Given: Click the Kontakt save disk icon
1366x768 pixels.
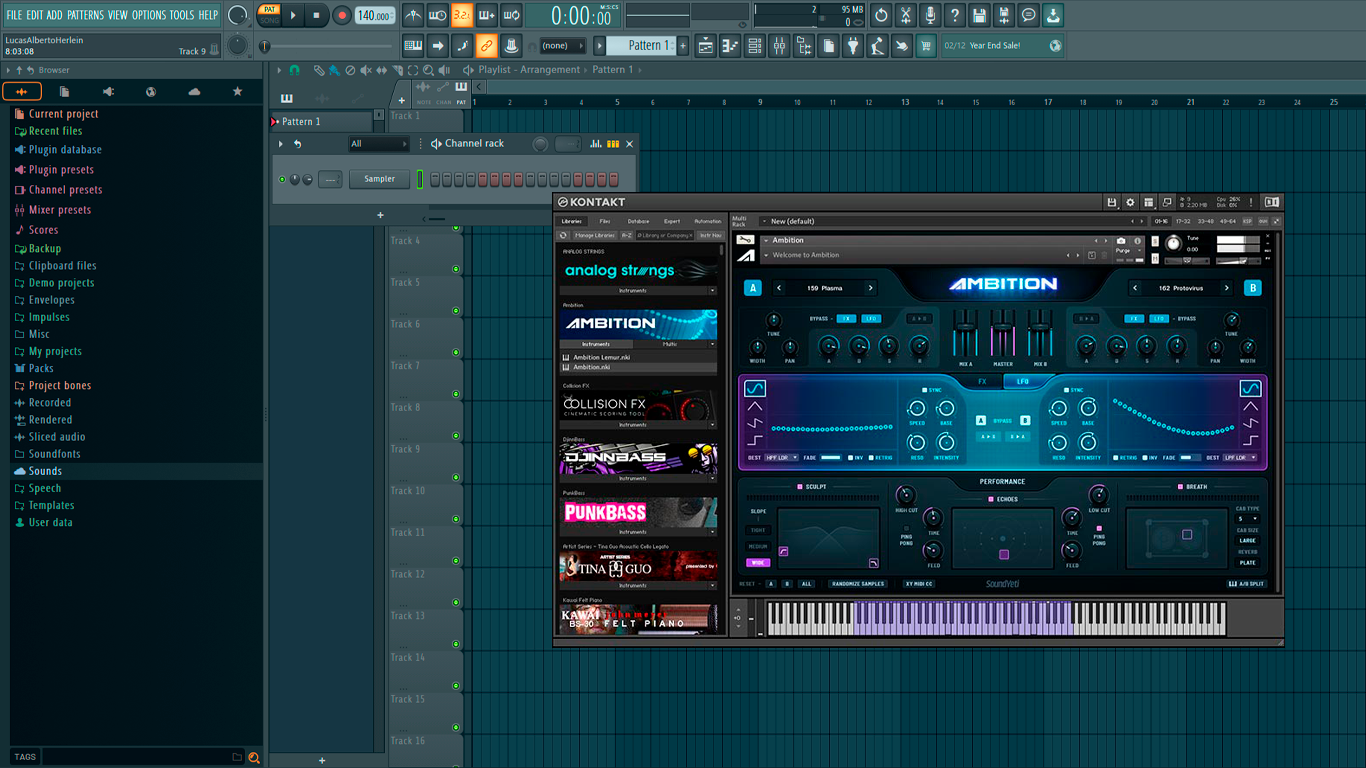Looking at the screenshot, I should 1112,202.
